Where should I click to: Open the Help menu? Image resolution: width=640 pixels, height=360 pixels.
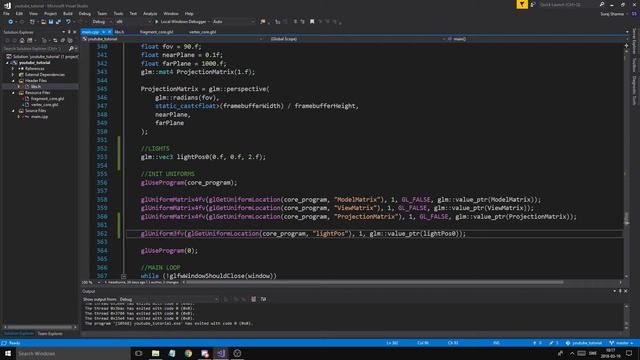(x=189, y=13)
